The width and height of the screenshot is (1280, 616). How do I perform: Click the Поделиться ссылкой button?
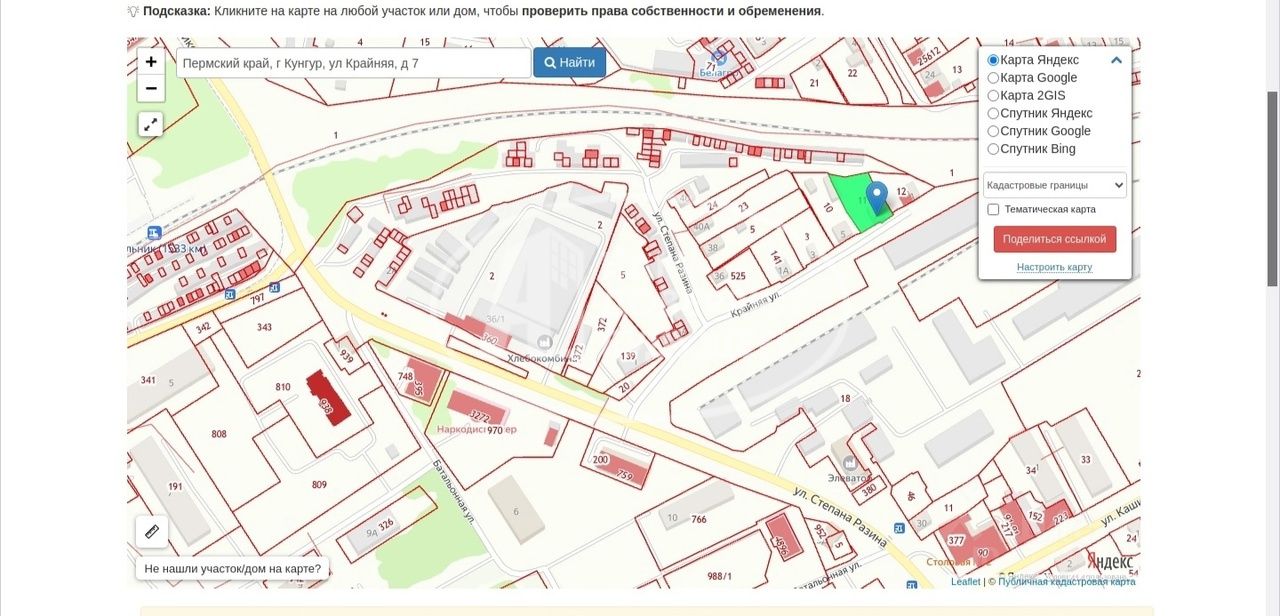[x=1055, y=239]
